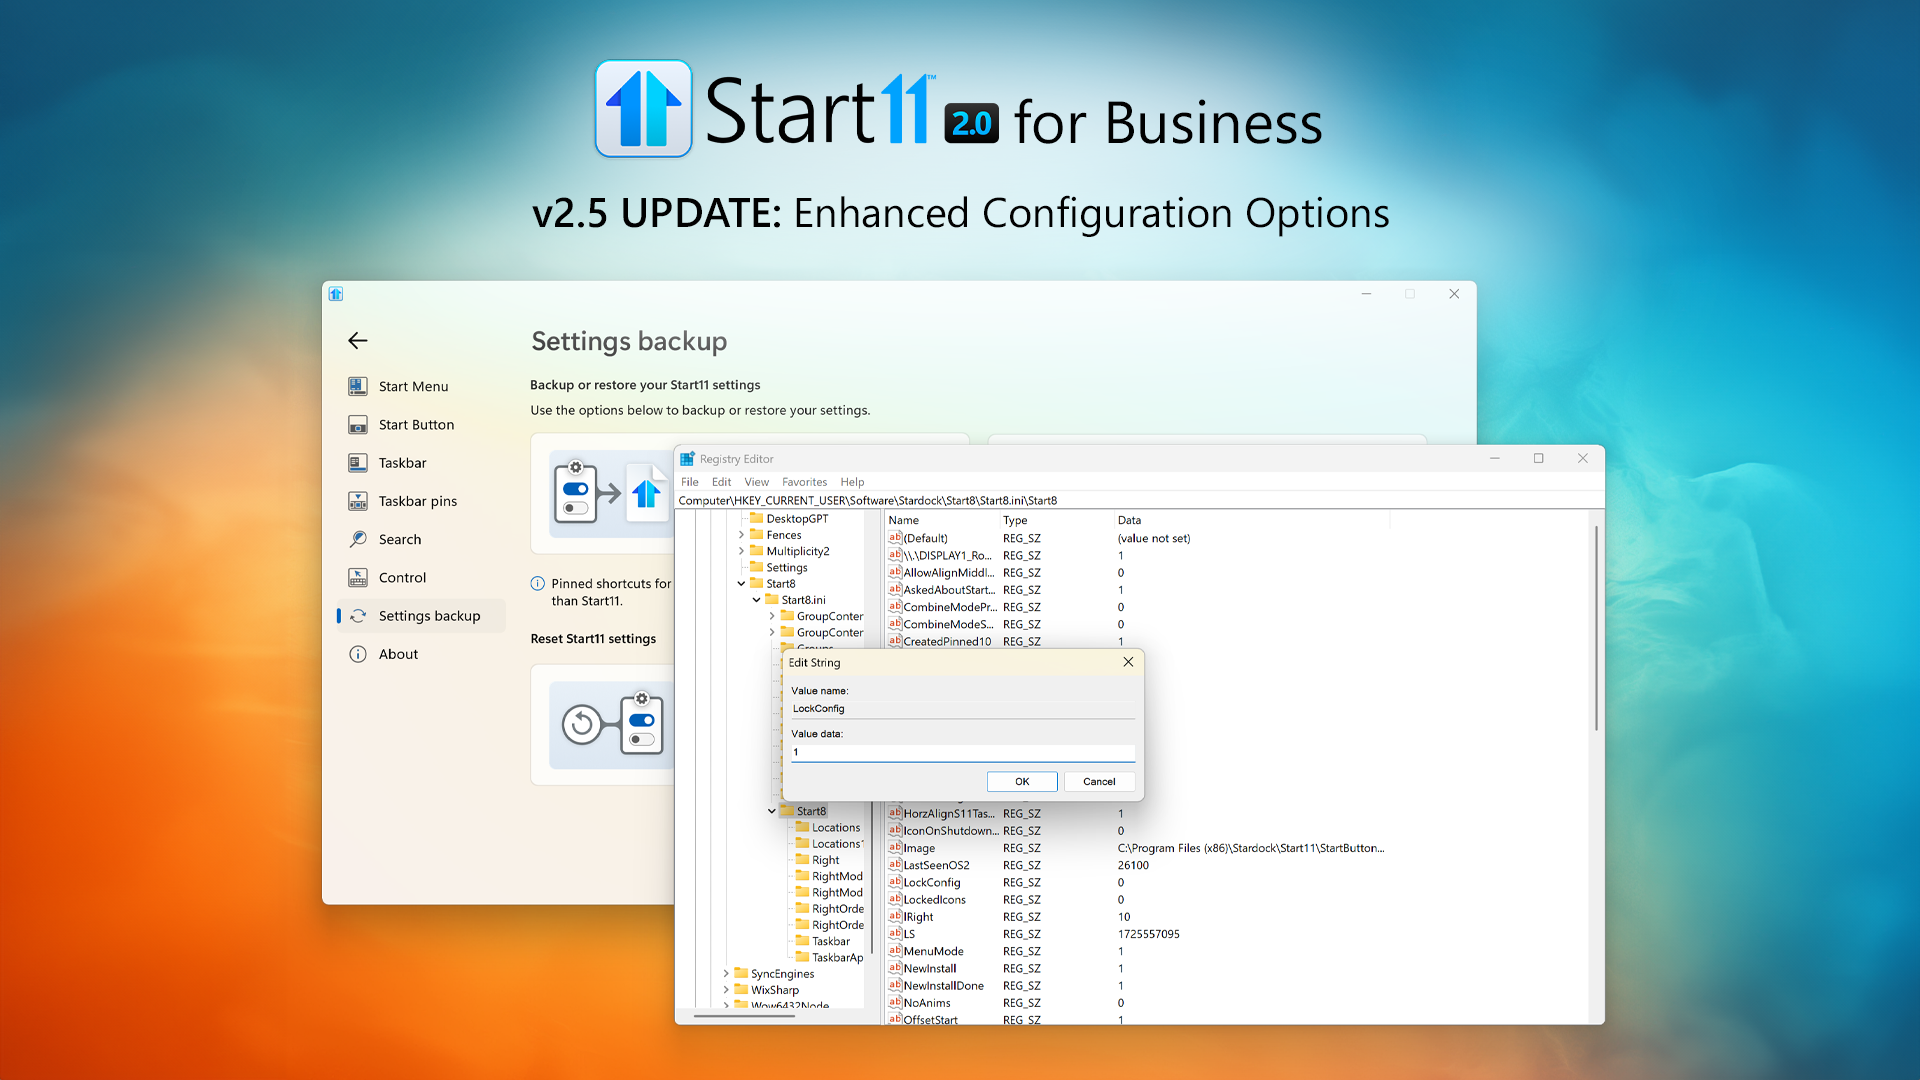The image size is (1920, 1080).
Task: Expand the SyncEngines registry key
Action: tap(726, 974)
